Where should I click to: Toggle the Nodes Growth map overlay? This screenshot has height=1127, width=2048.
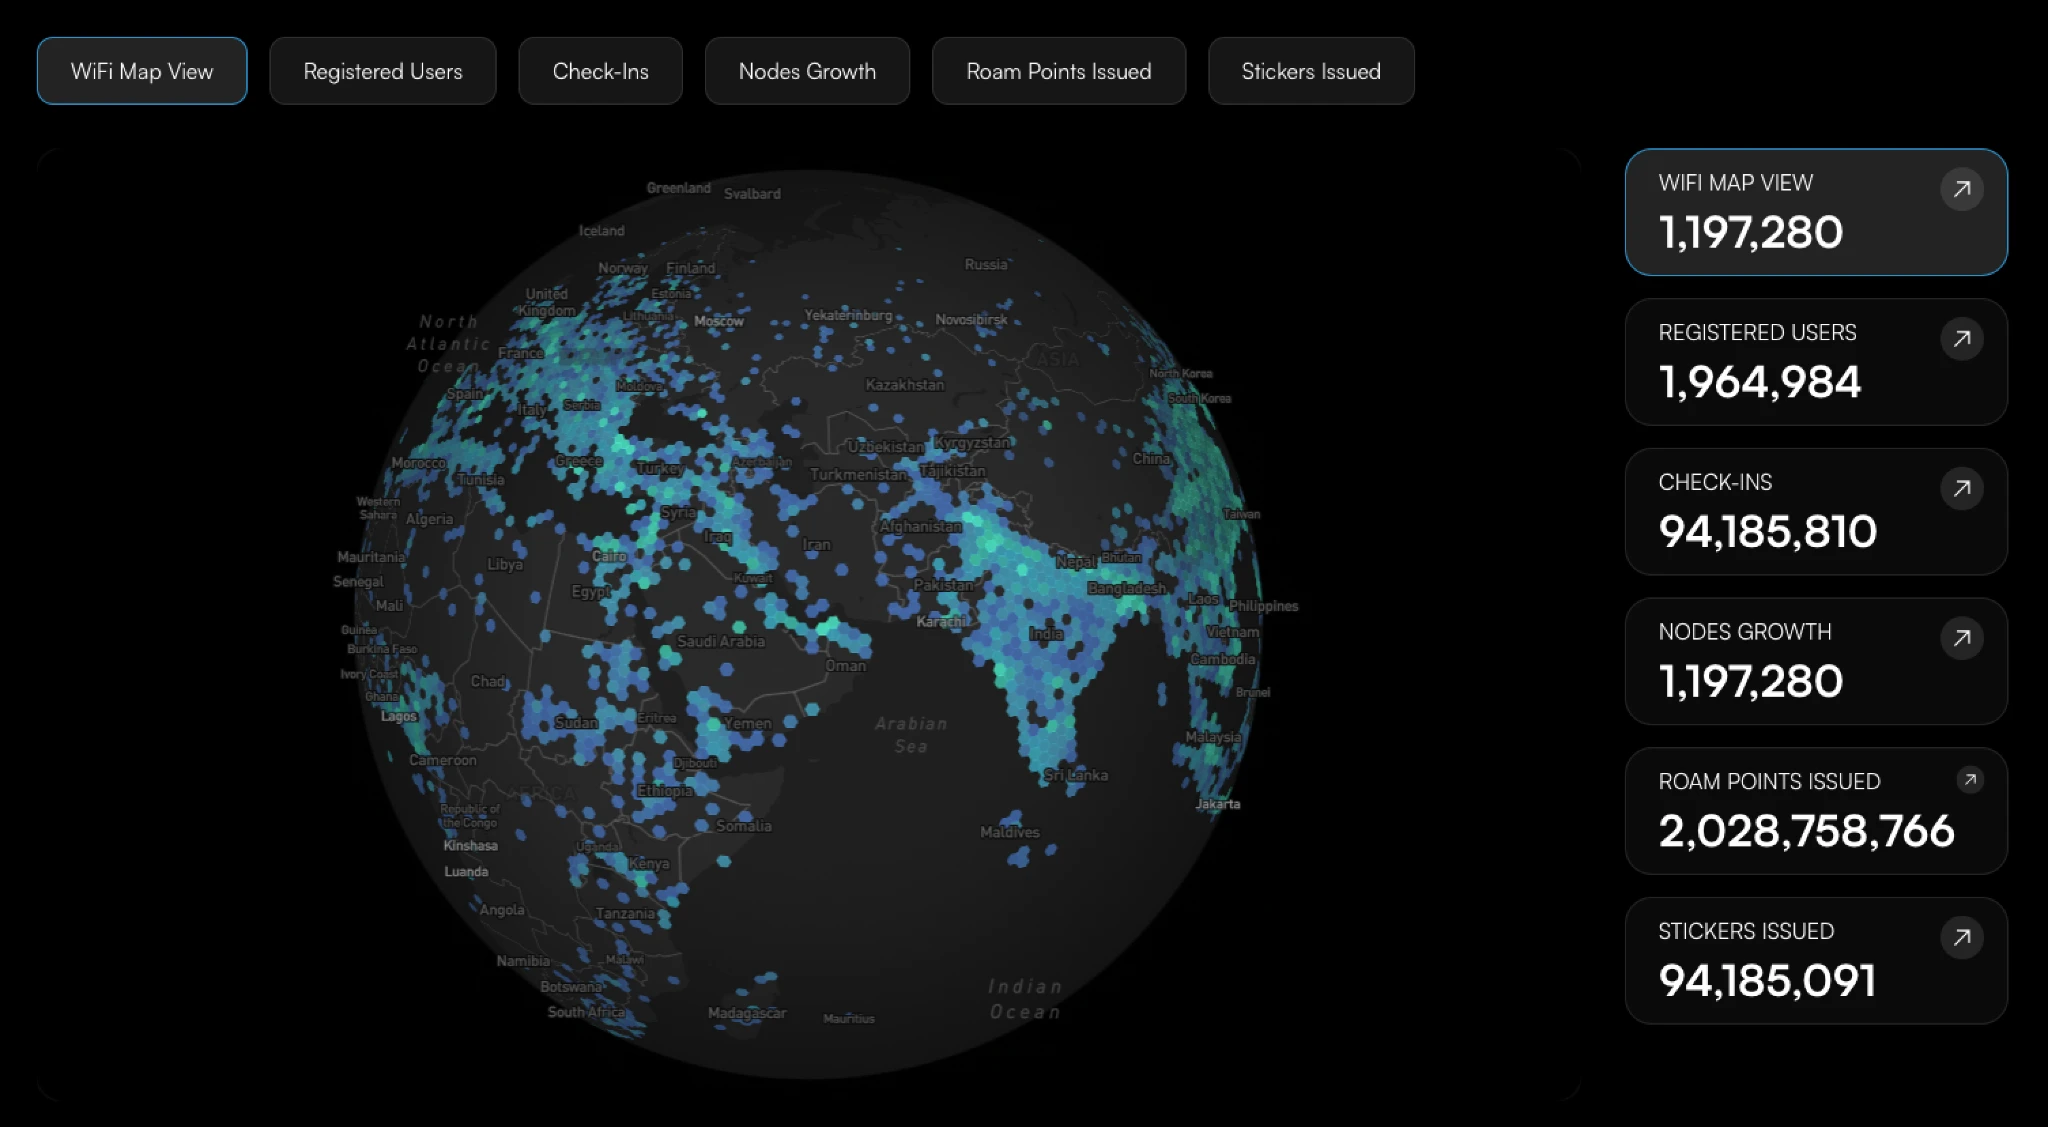click(808, 71)
